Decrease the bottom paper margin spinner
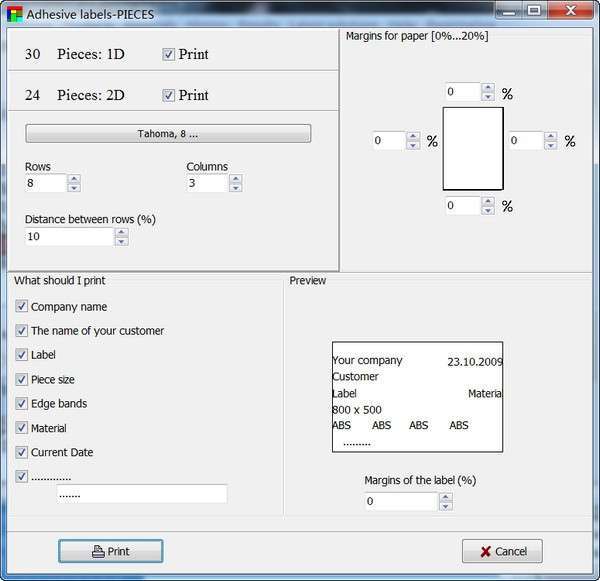 pos(488,210)
